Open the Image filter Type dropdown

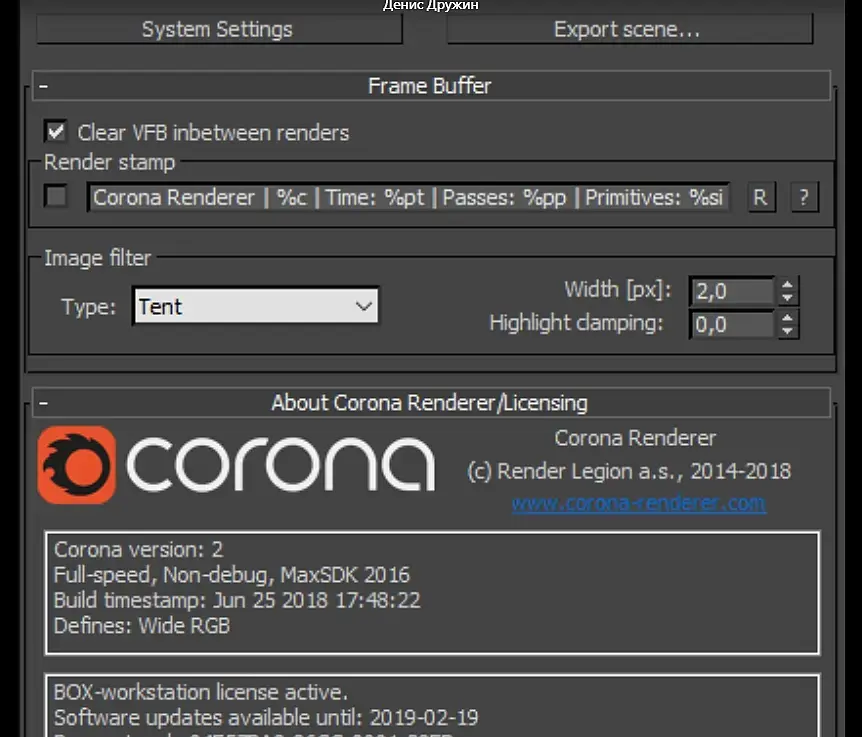point(256,306)
